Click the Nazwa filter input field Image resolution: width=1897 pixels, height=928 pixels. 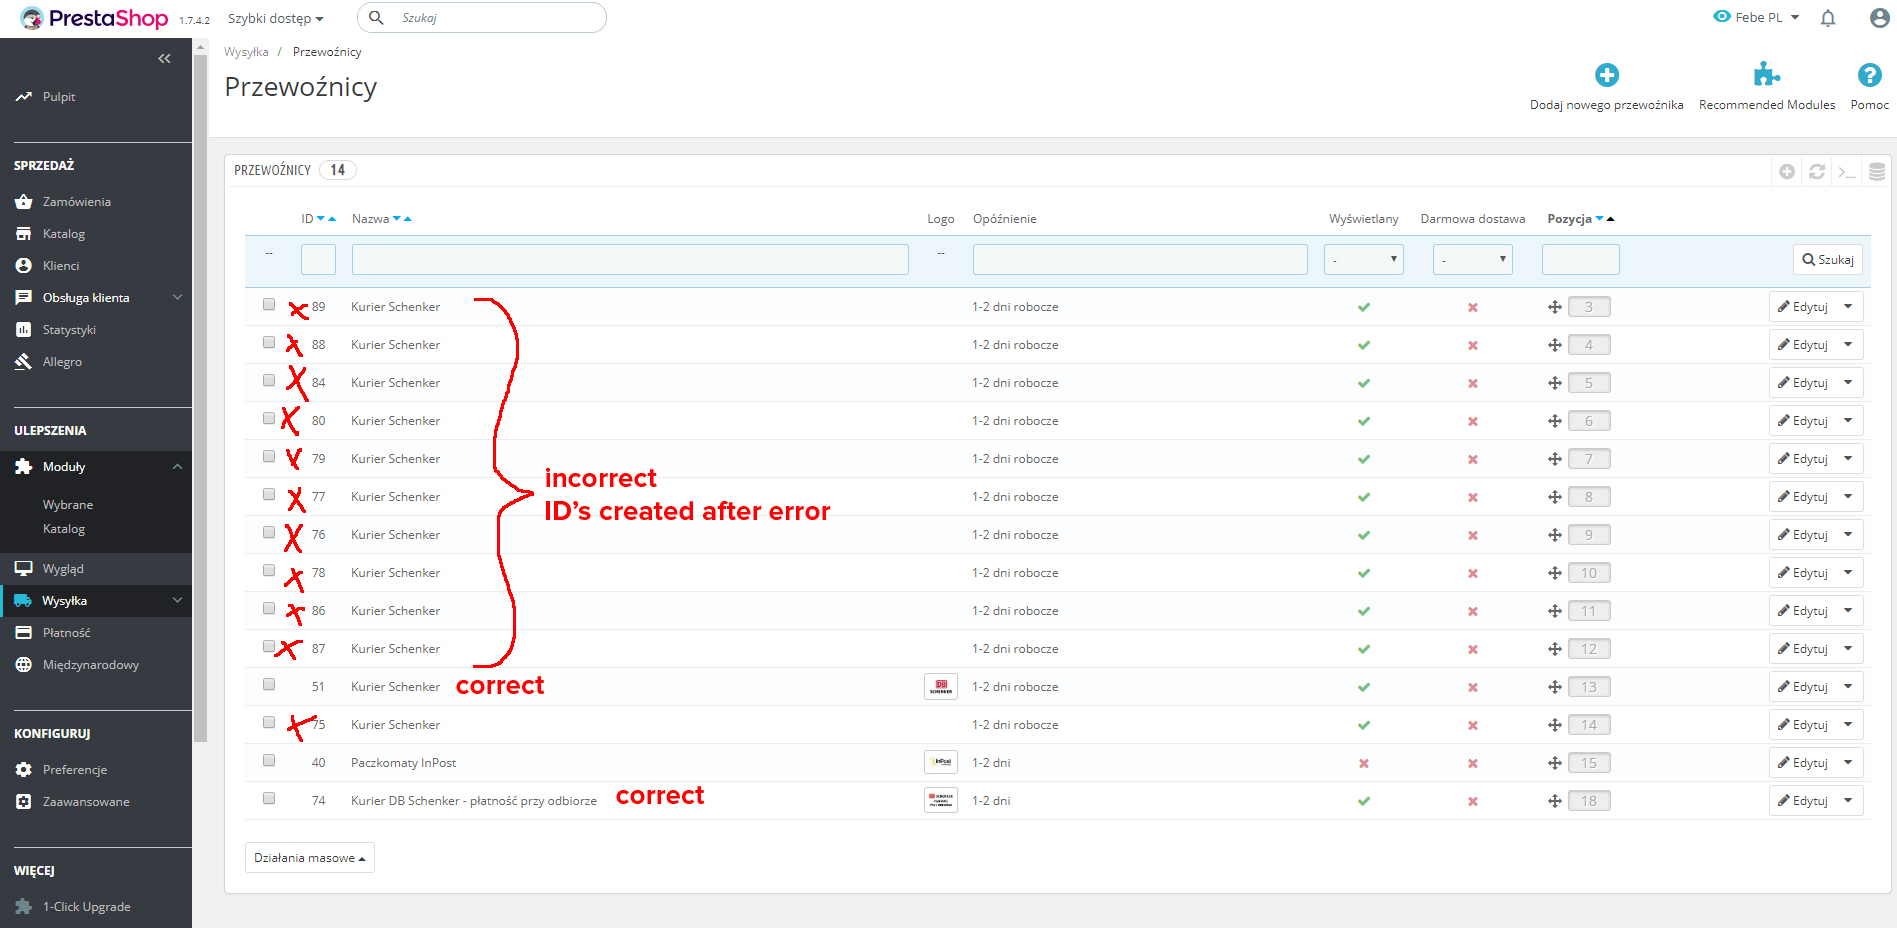pyautogui.click(x=630, y=260)
